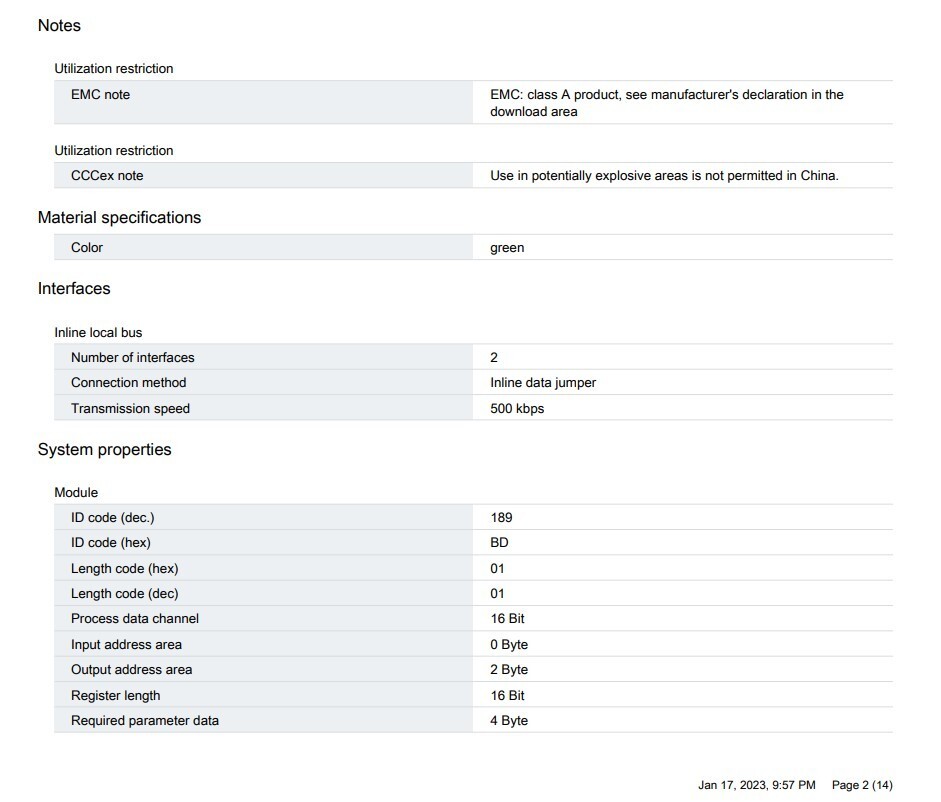Click the Notes section heading
Screen dimensions: 941x802
(59, 25)
